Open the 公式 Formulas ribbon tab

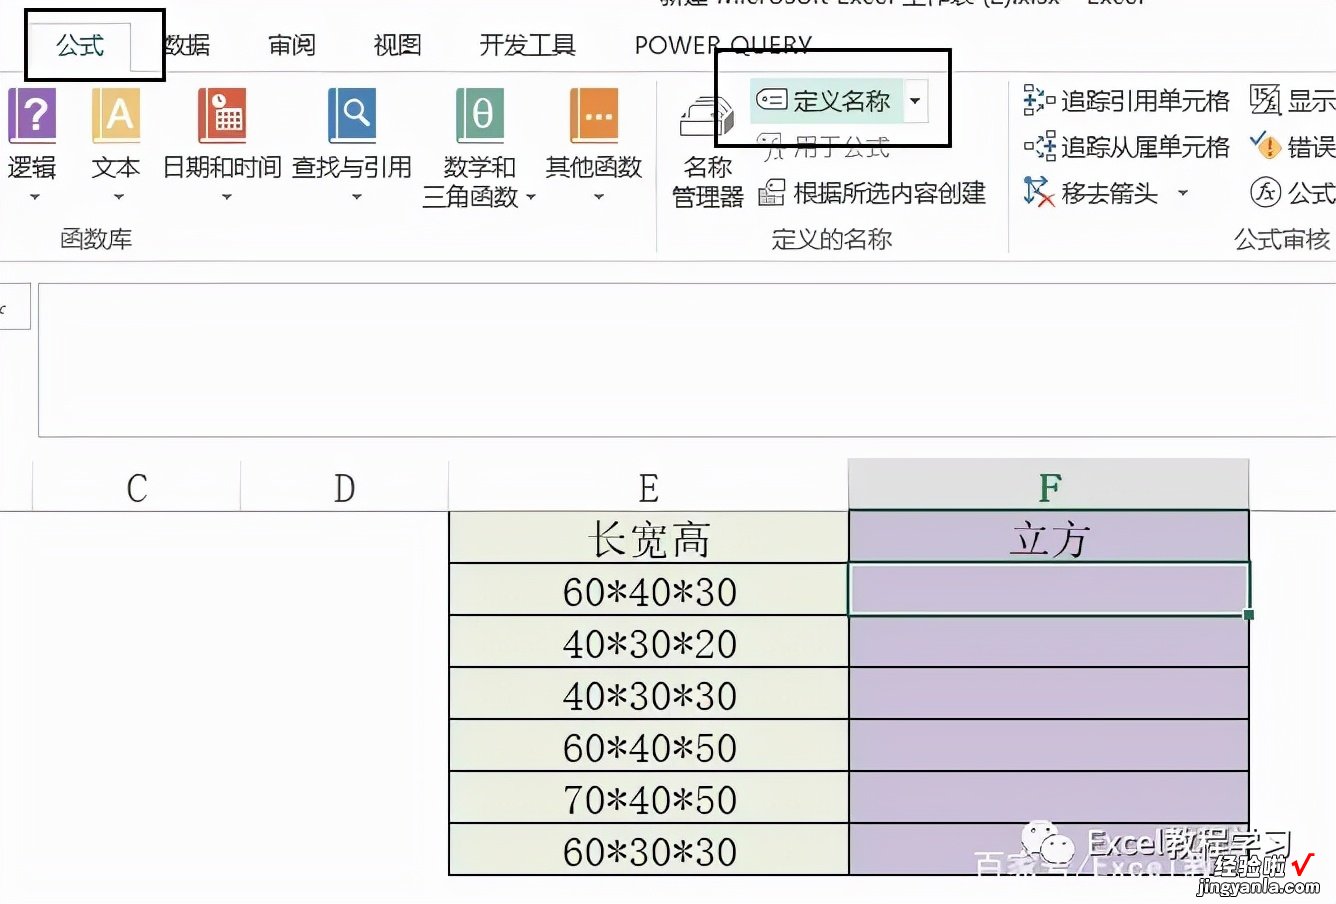80,45
